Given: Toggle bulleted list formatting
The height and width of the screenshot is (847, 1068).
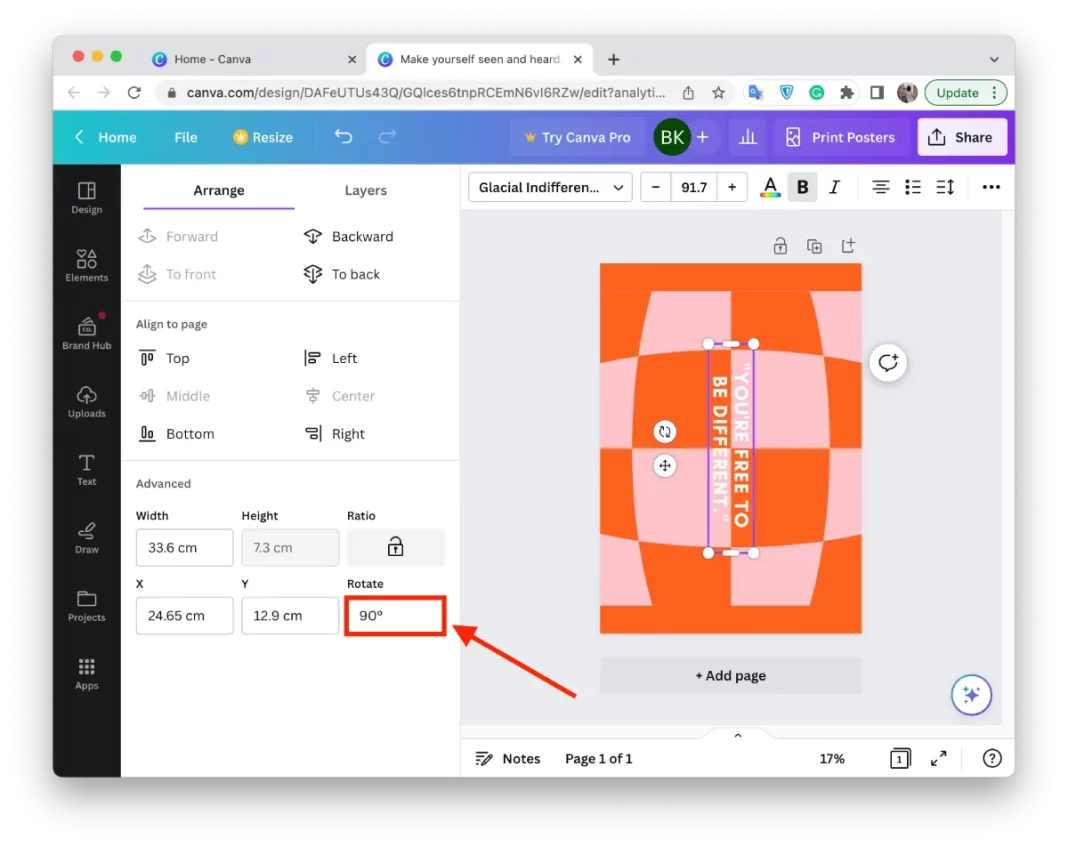Looking at the screenshot, I should coord(913,187).
